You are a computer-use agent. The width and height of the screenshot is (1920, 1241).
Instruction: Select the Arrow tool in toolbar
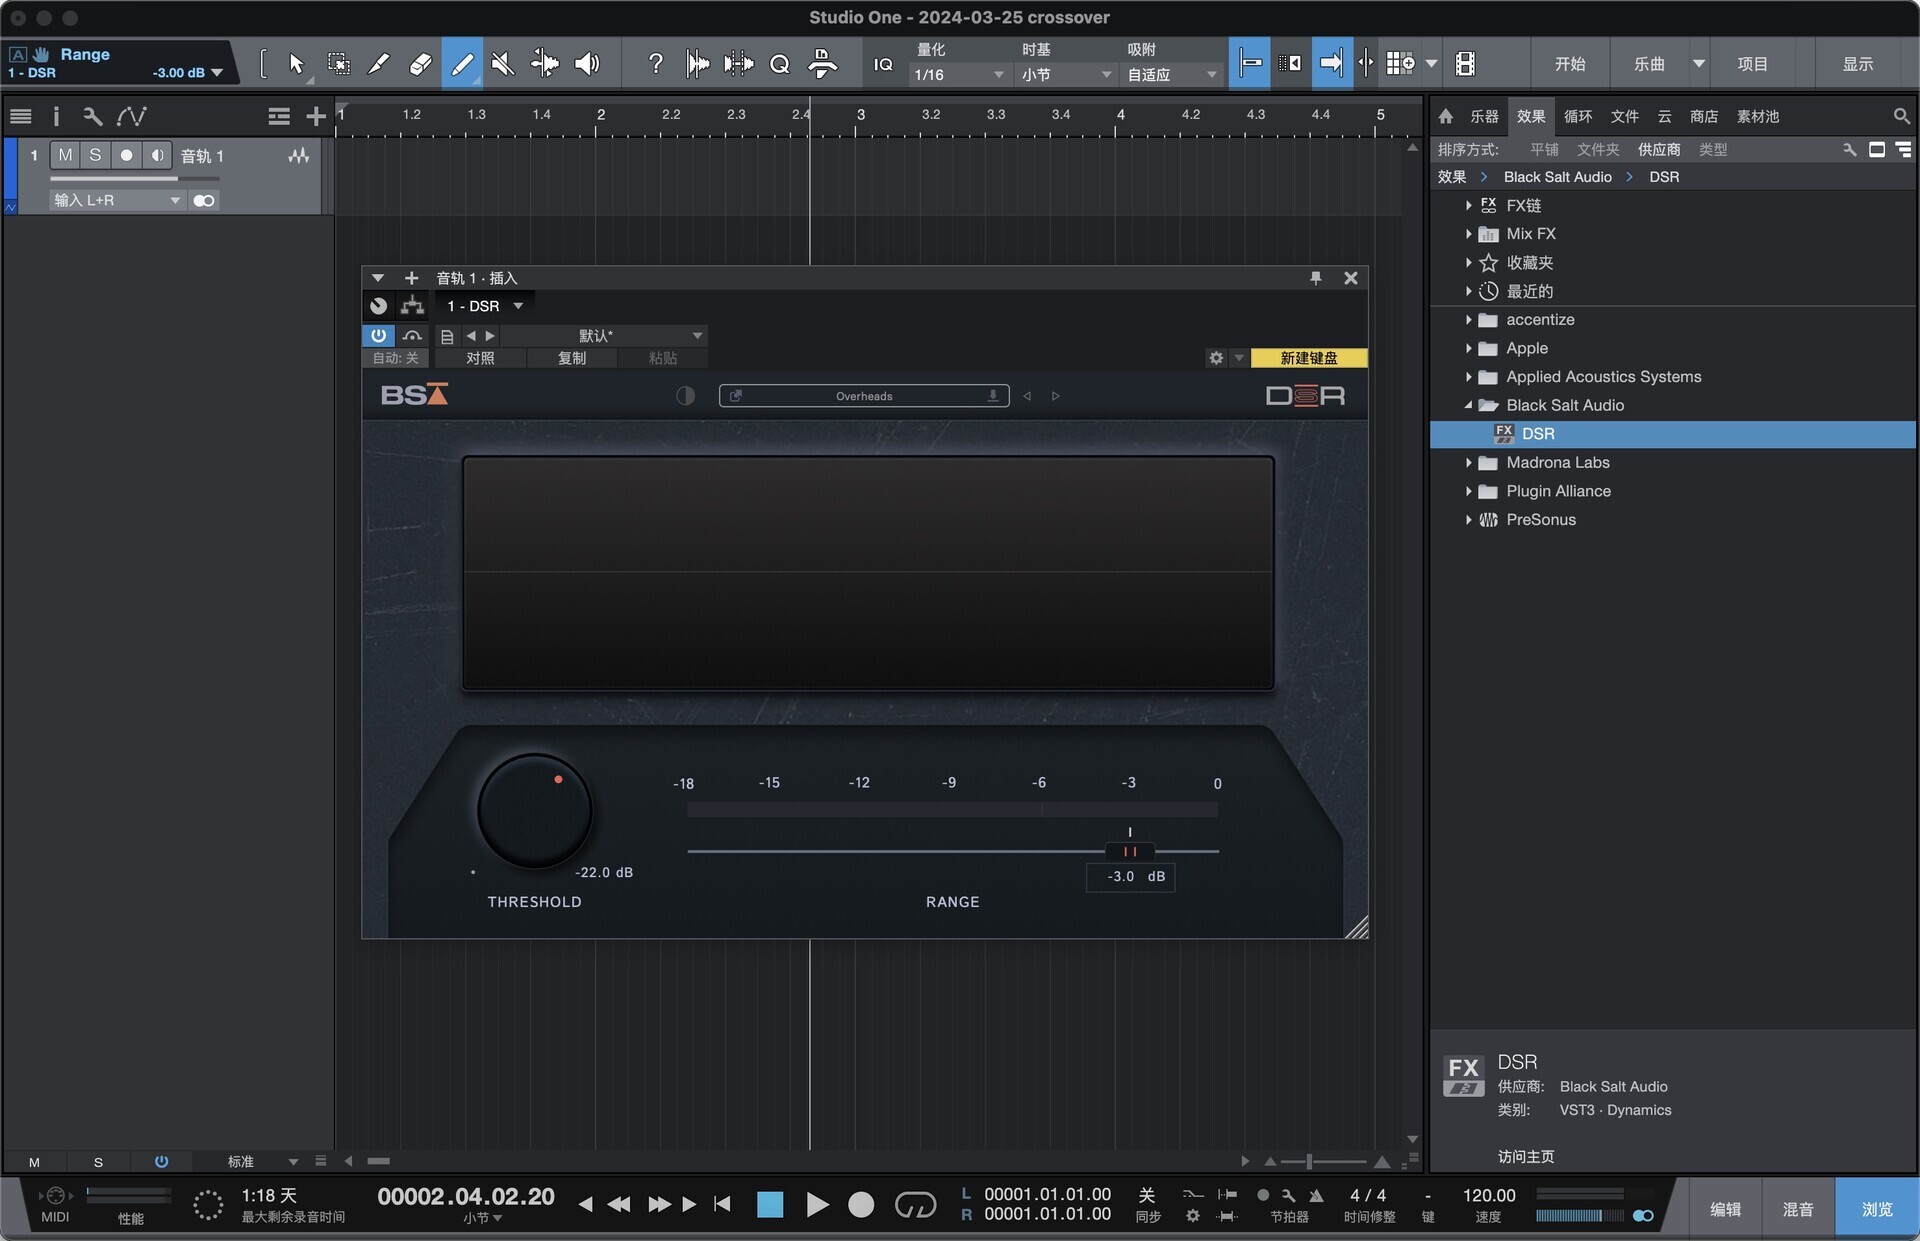tap(296, 64)
